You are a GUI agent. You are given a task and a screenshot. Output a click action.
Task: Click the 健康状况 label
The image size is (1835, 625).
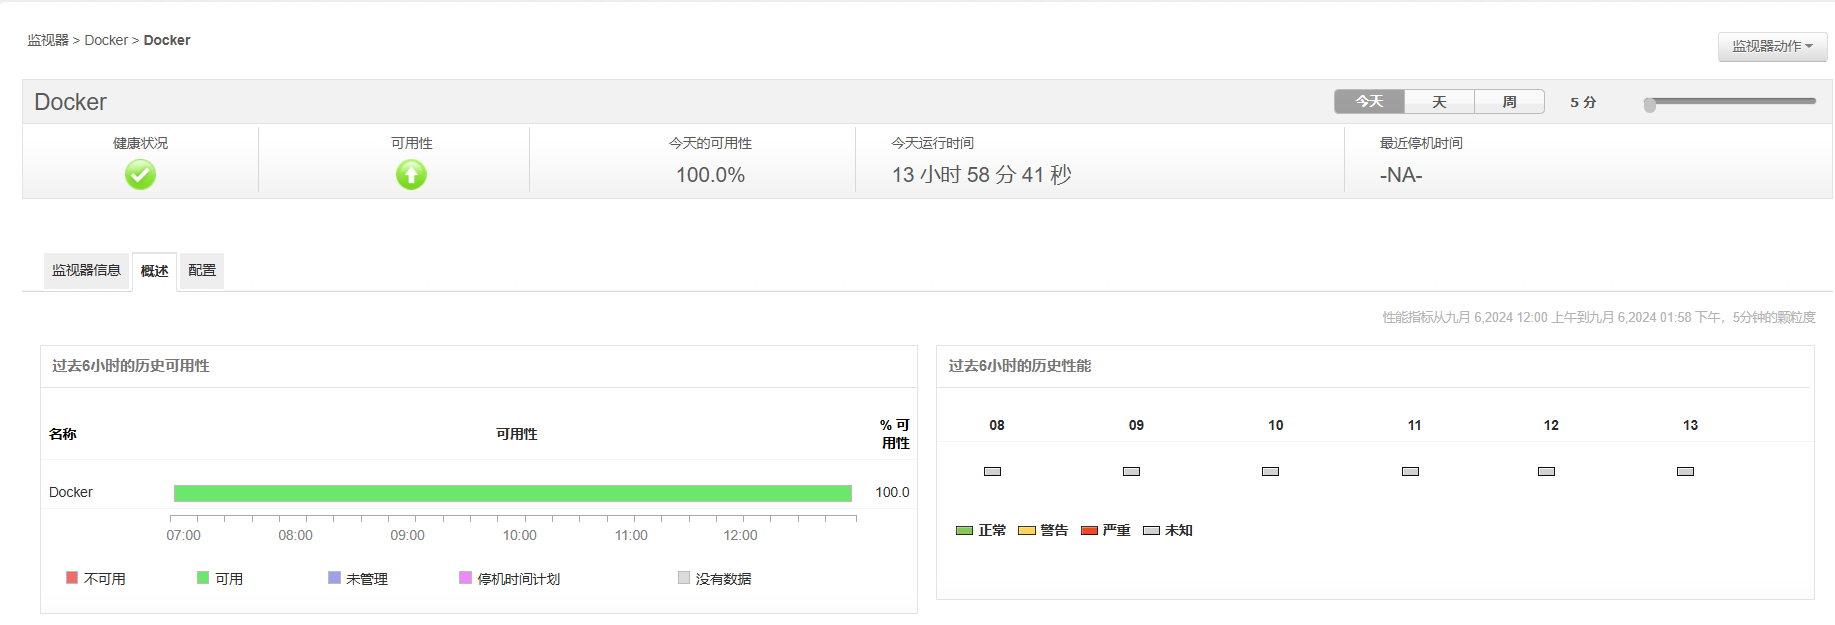[x=140, y=143]
